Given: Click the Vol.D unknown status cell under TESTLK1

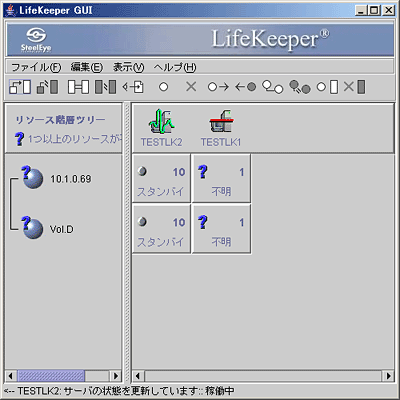Looking at the screenshot, I should tap(221, 229).
